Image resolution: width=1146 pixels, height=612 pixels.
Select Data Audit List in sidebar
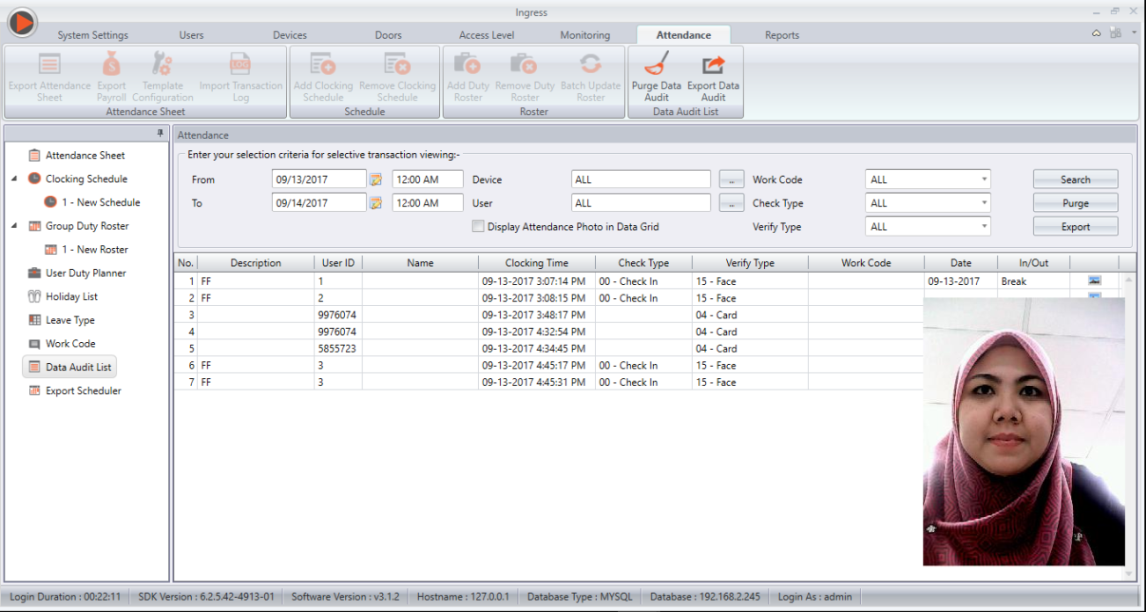coord(69,367)
